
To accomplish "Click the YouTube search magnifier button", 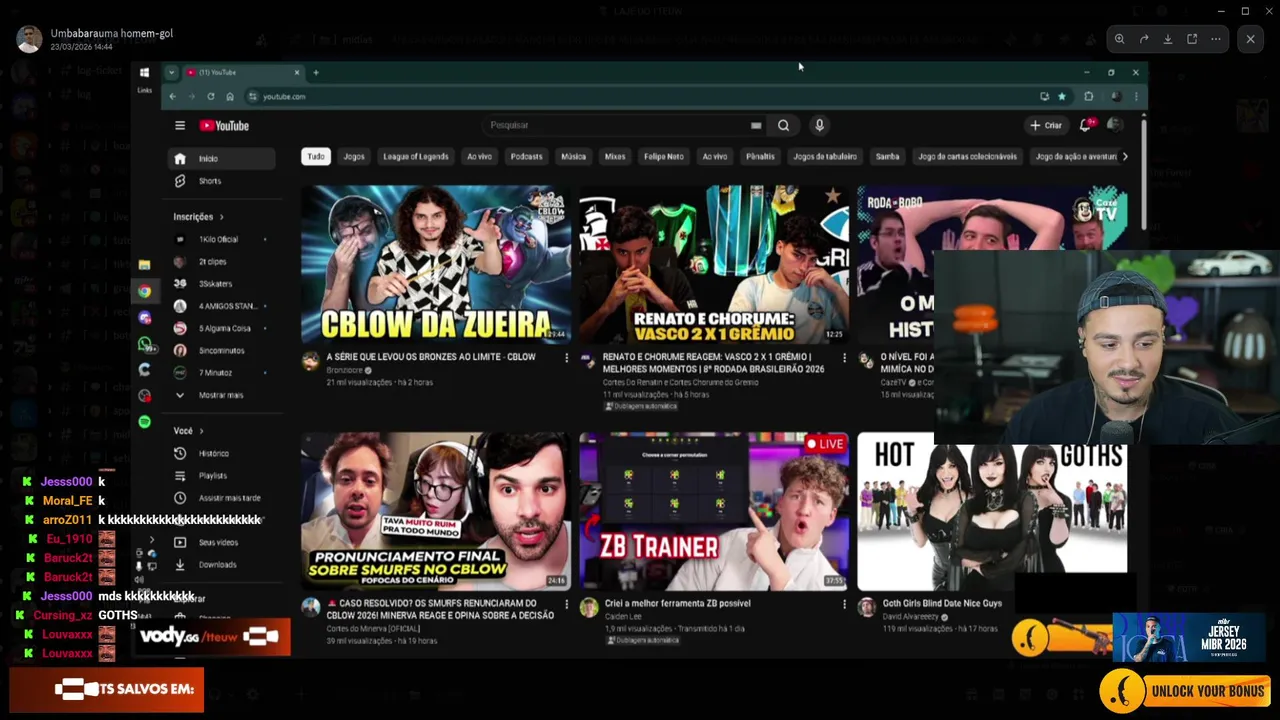I will tap(783, 125).
